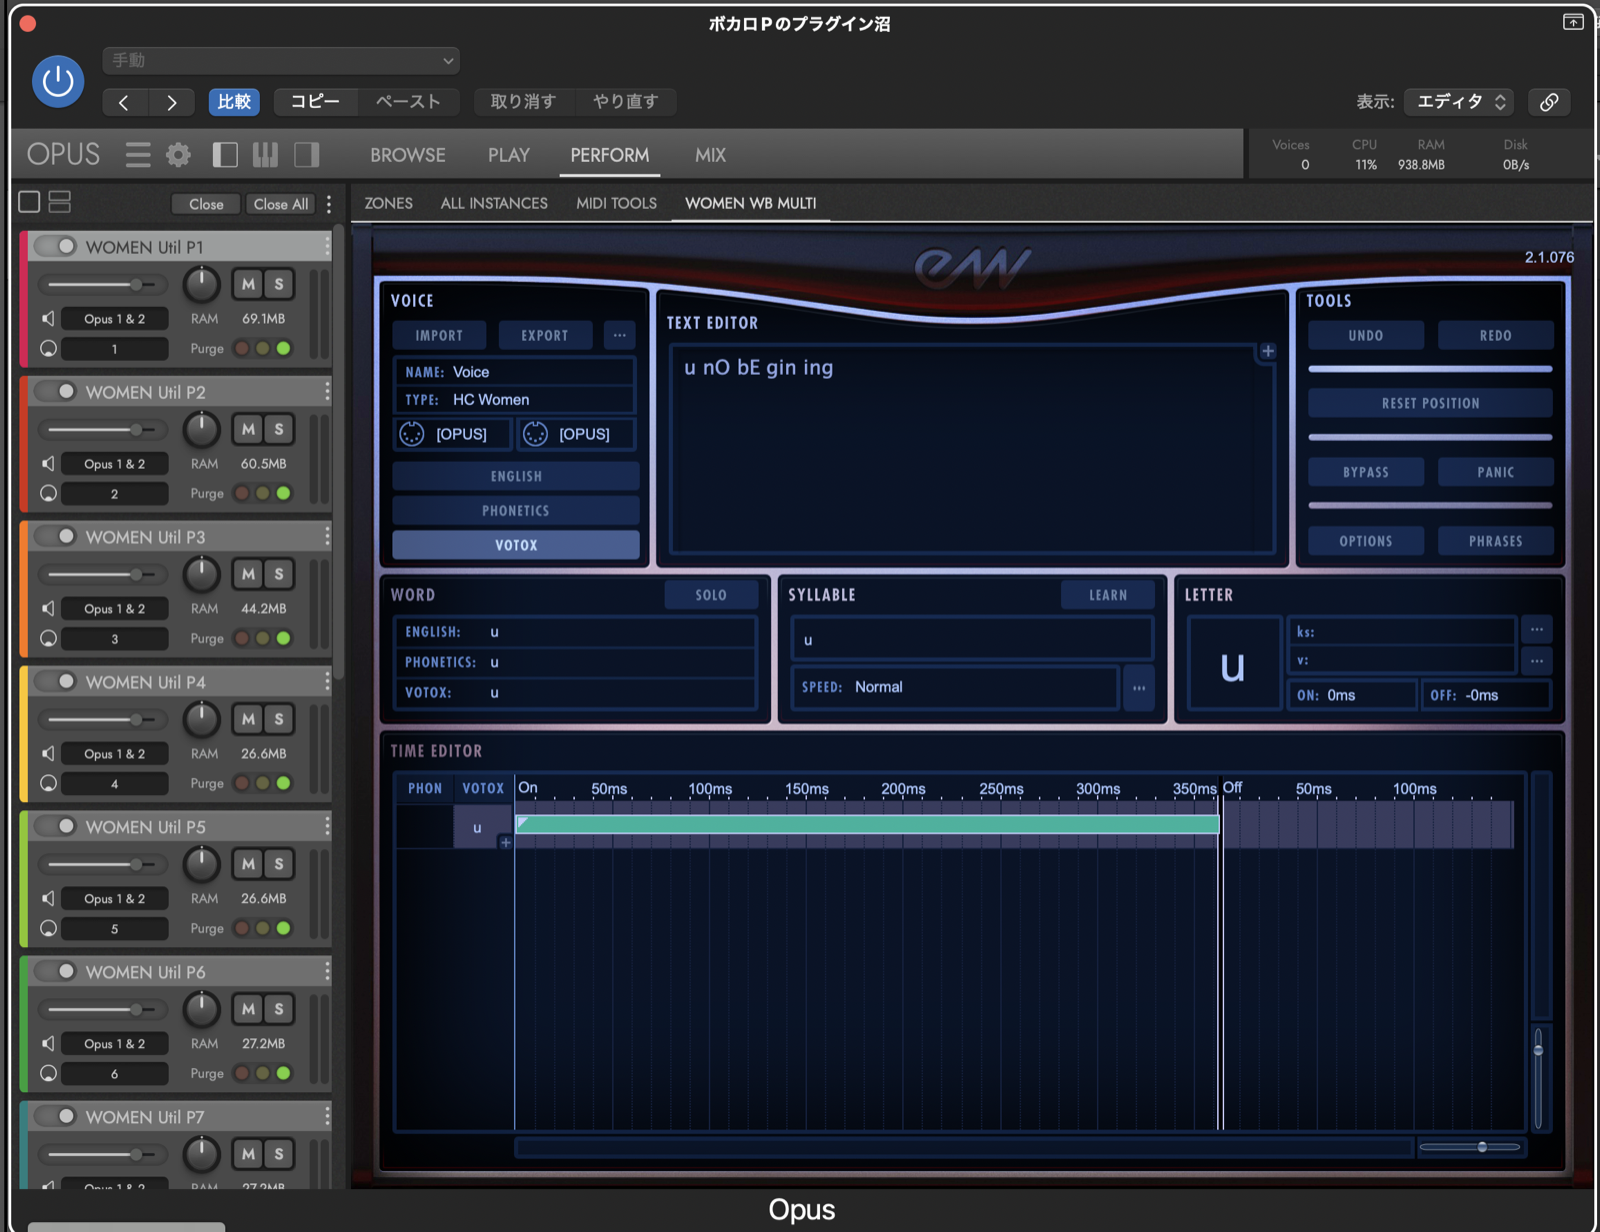The image size is (1600, 1232).
Task: Mute WOMEN Util P3 instrument
Action: click(x=248, y=574)
